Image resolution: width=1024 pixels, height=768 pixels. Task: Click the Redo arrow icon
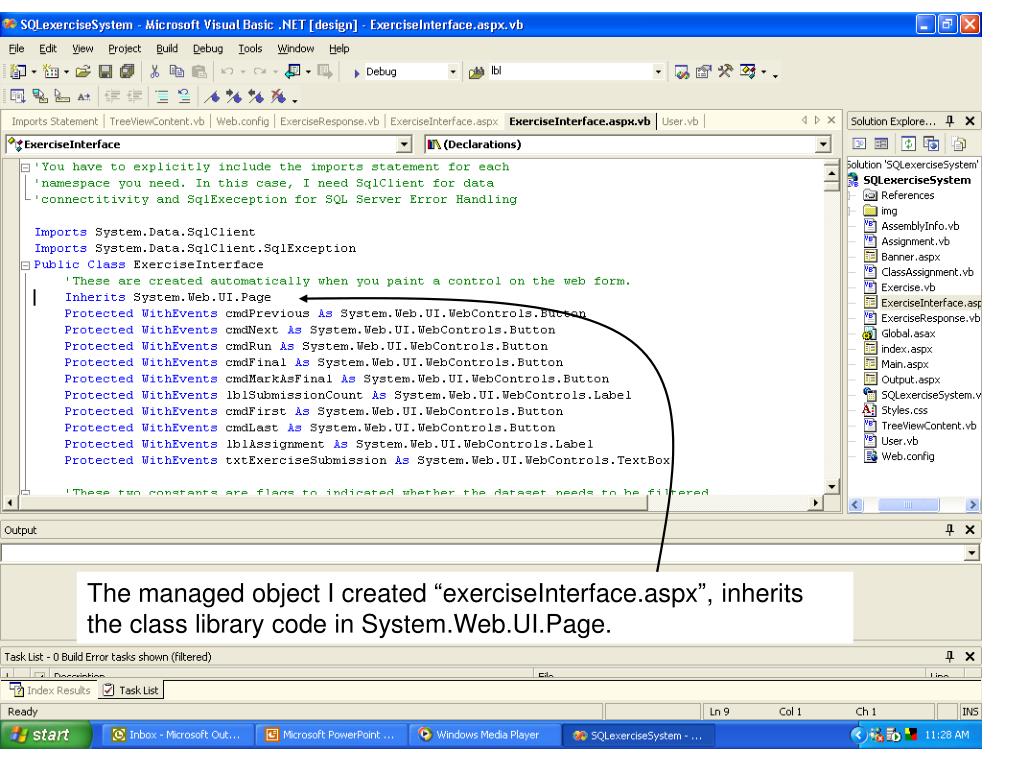[259, 71]
